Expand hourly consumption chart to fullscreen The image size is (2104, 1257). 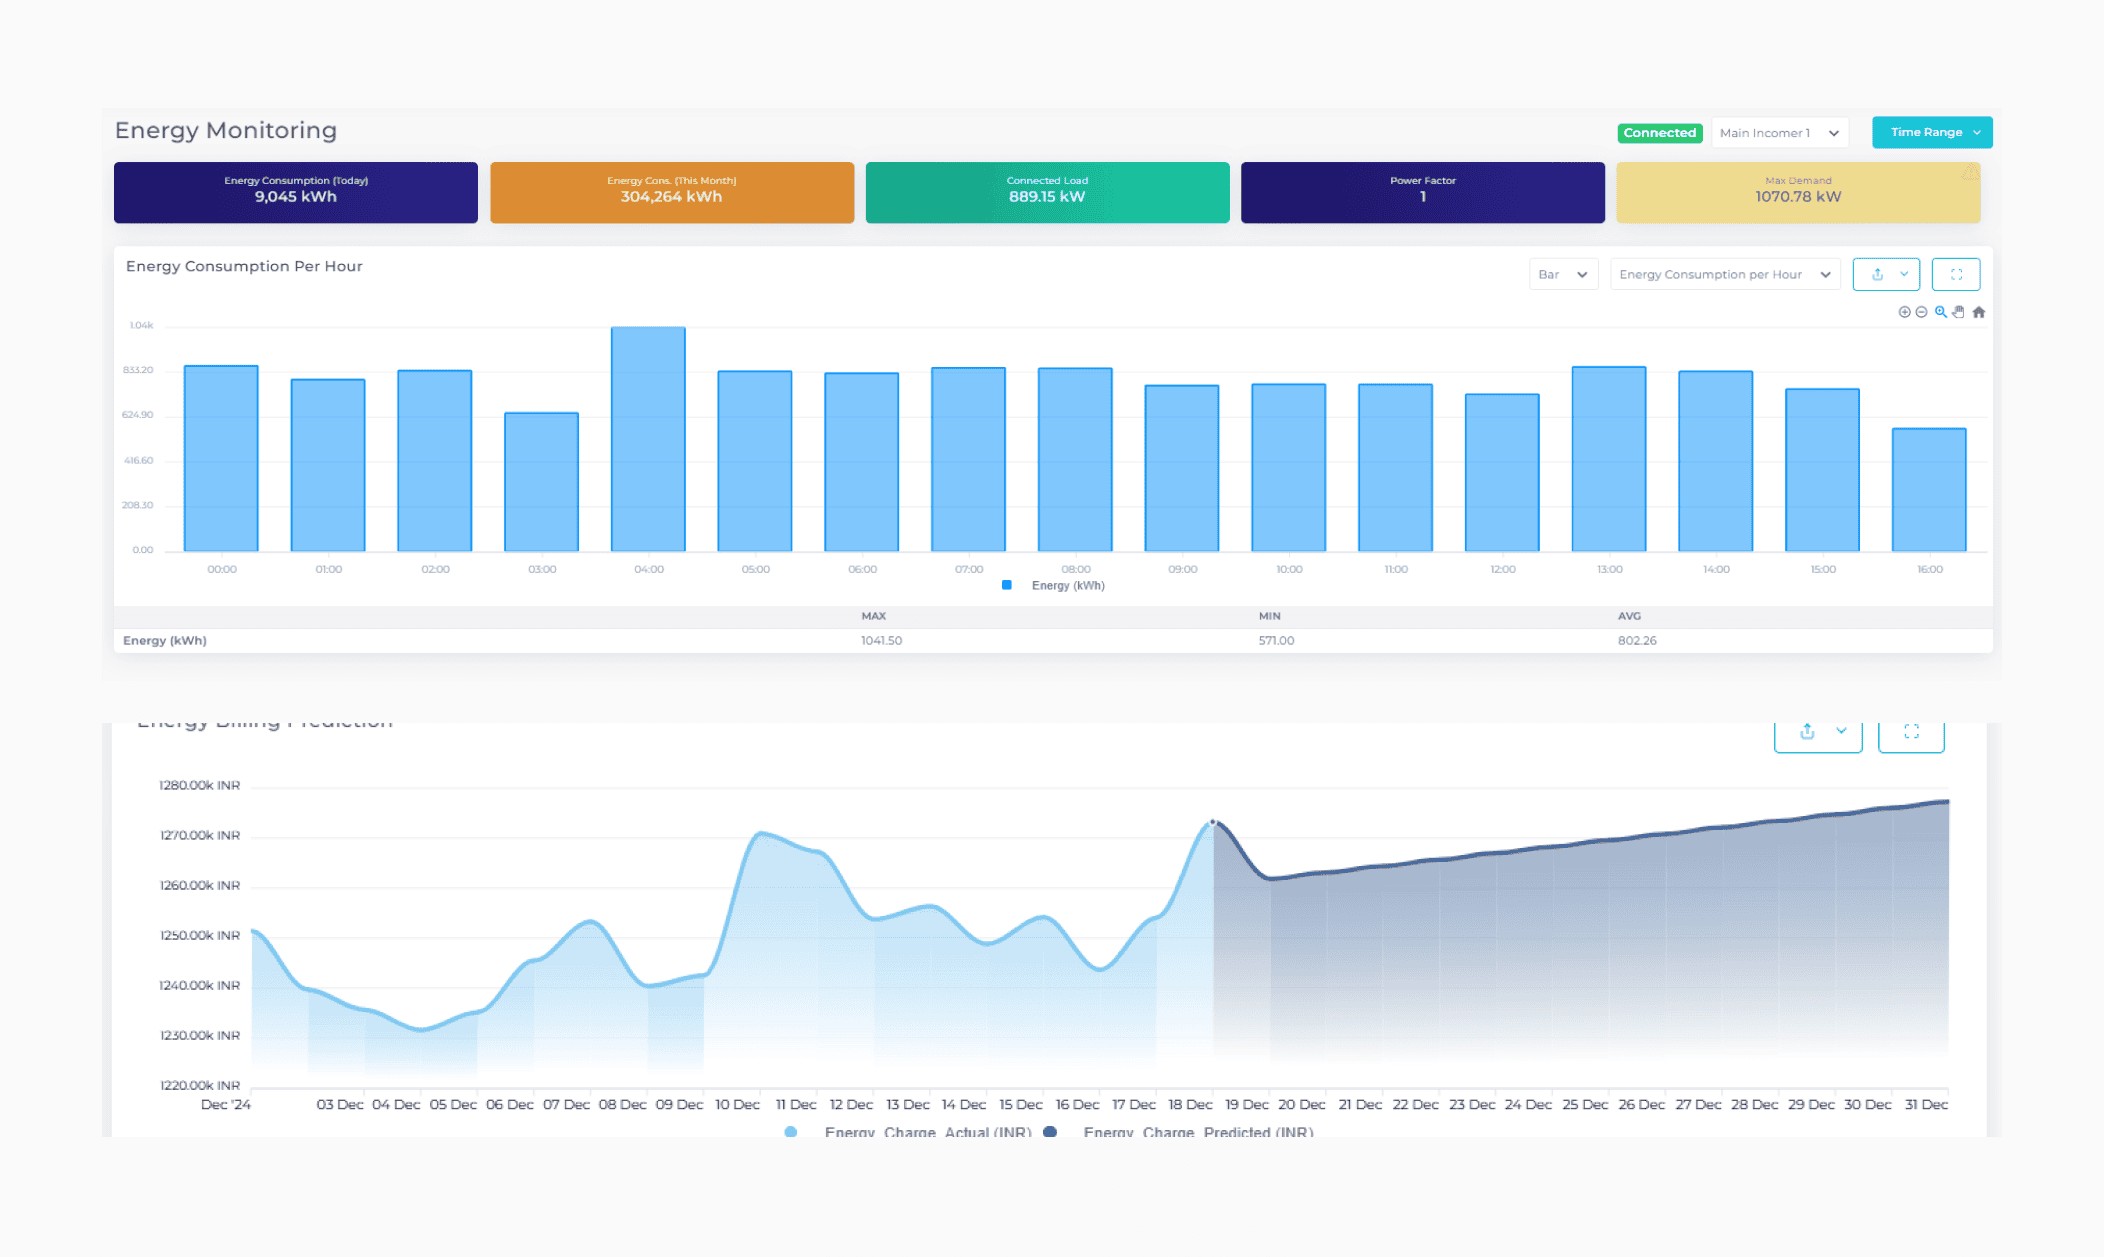point(1956,274)
